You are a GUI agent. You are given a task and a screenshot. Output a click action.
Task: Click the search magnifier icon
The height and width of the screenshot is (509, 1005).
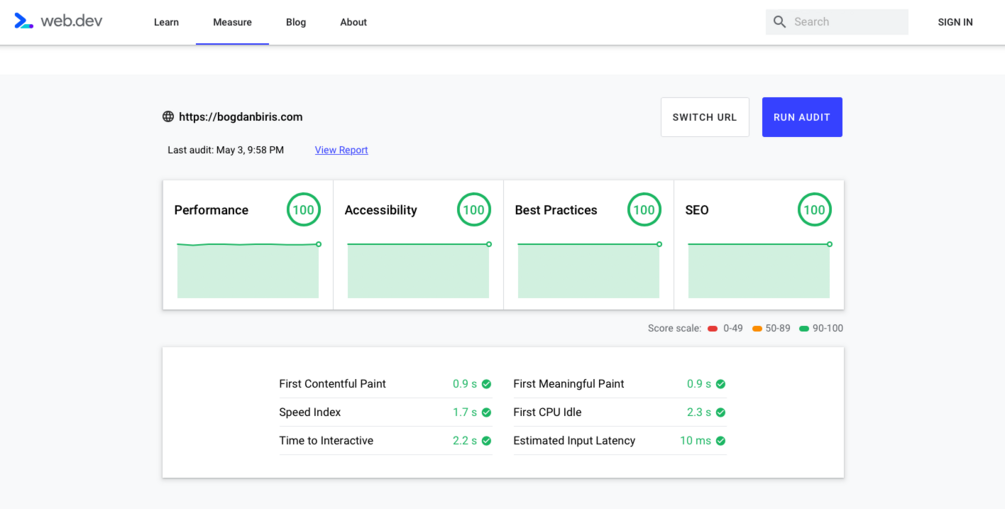780,22
